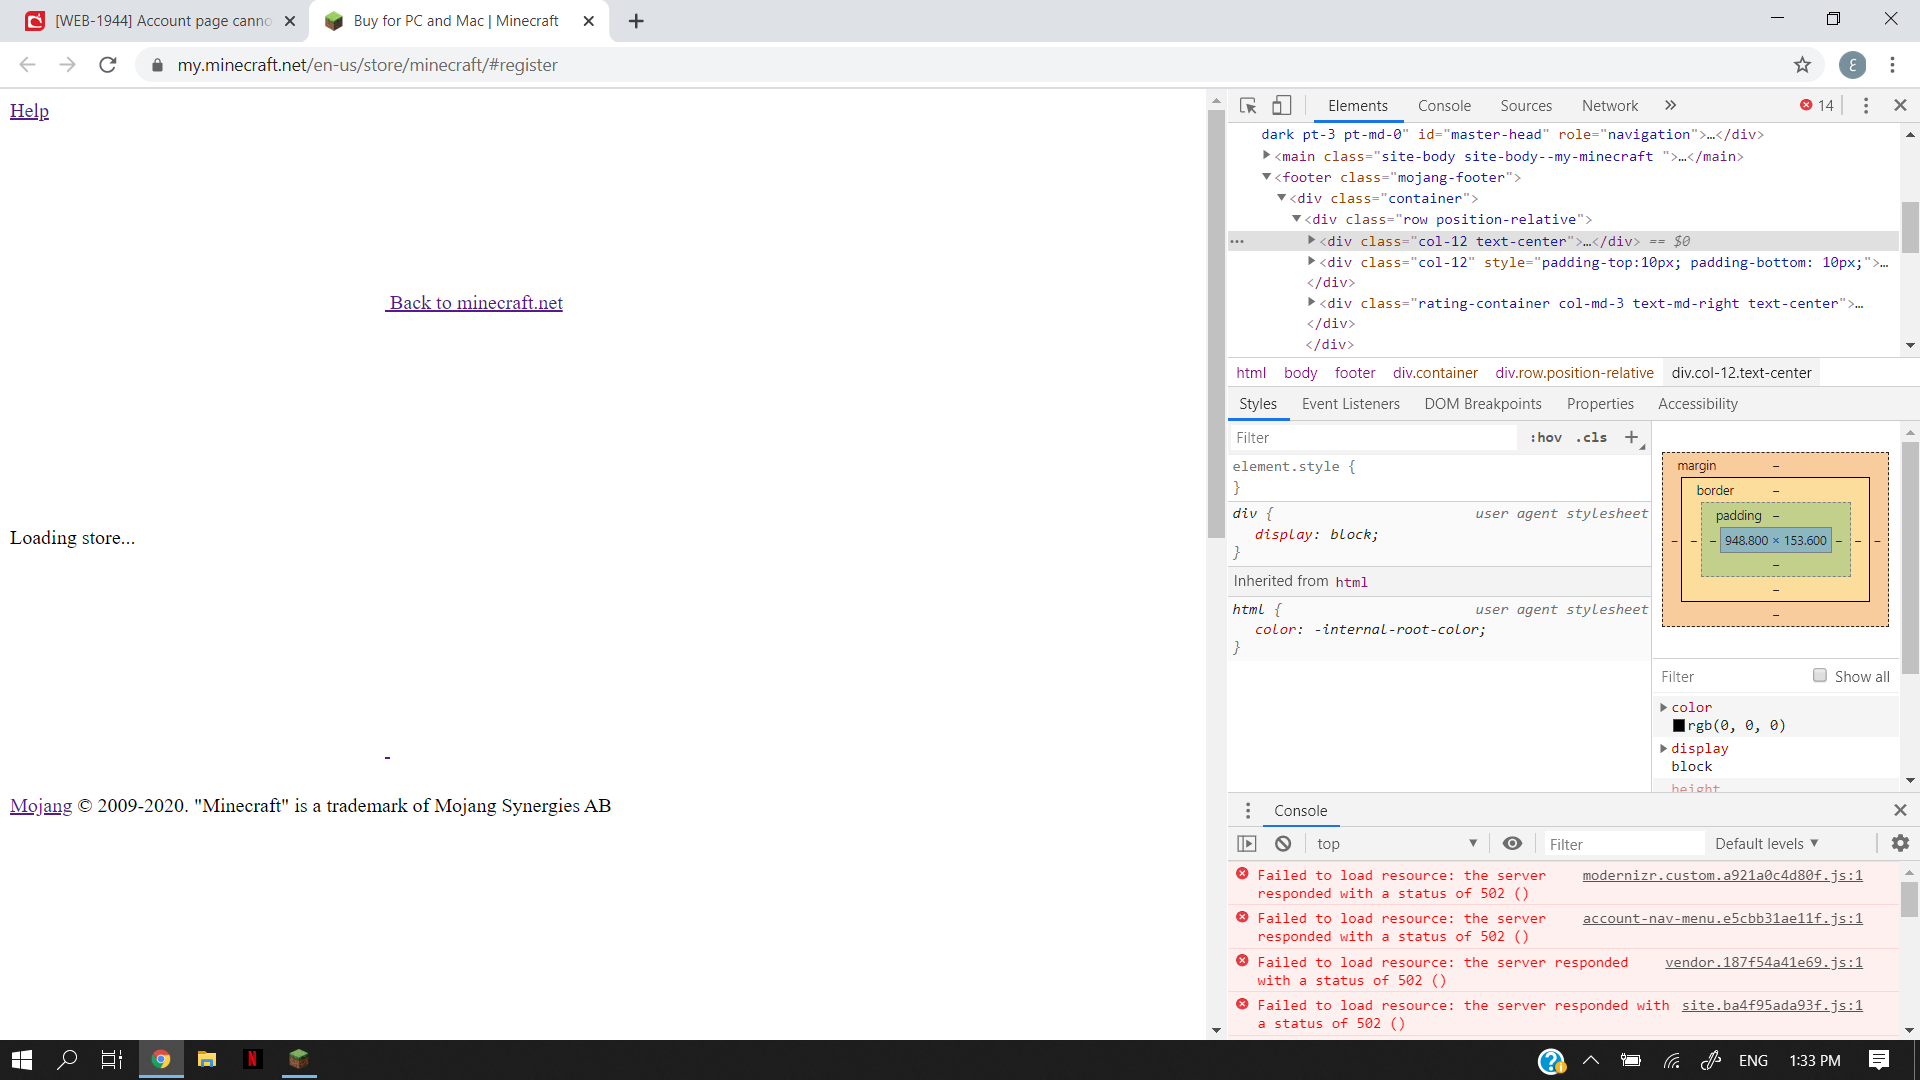
Task: Open the Mojang footer link
Action: pyautogui.click(x=41, y=806)
